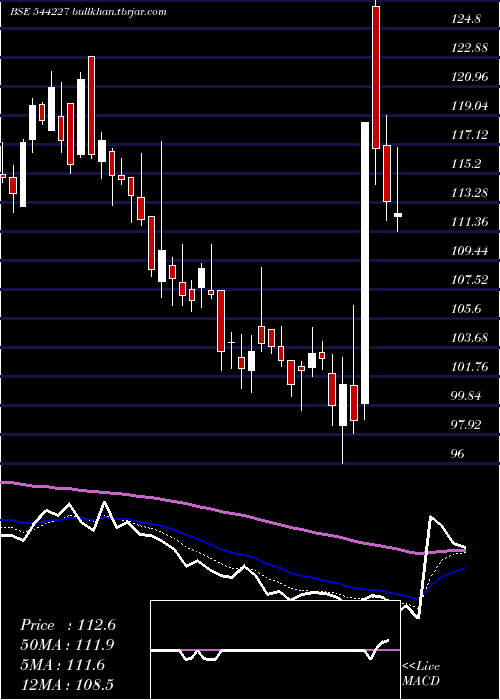Click the 50MA : 111.9 readout

tap(67, 645)
